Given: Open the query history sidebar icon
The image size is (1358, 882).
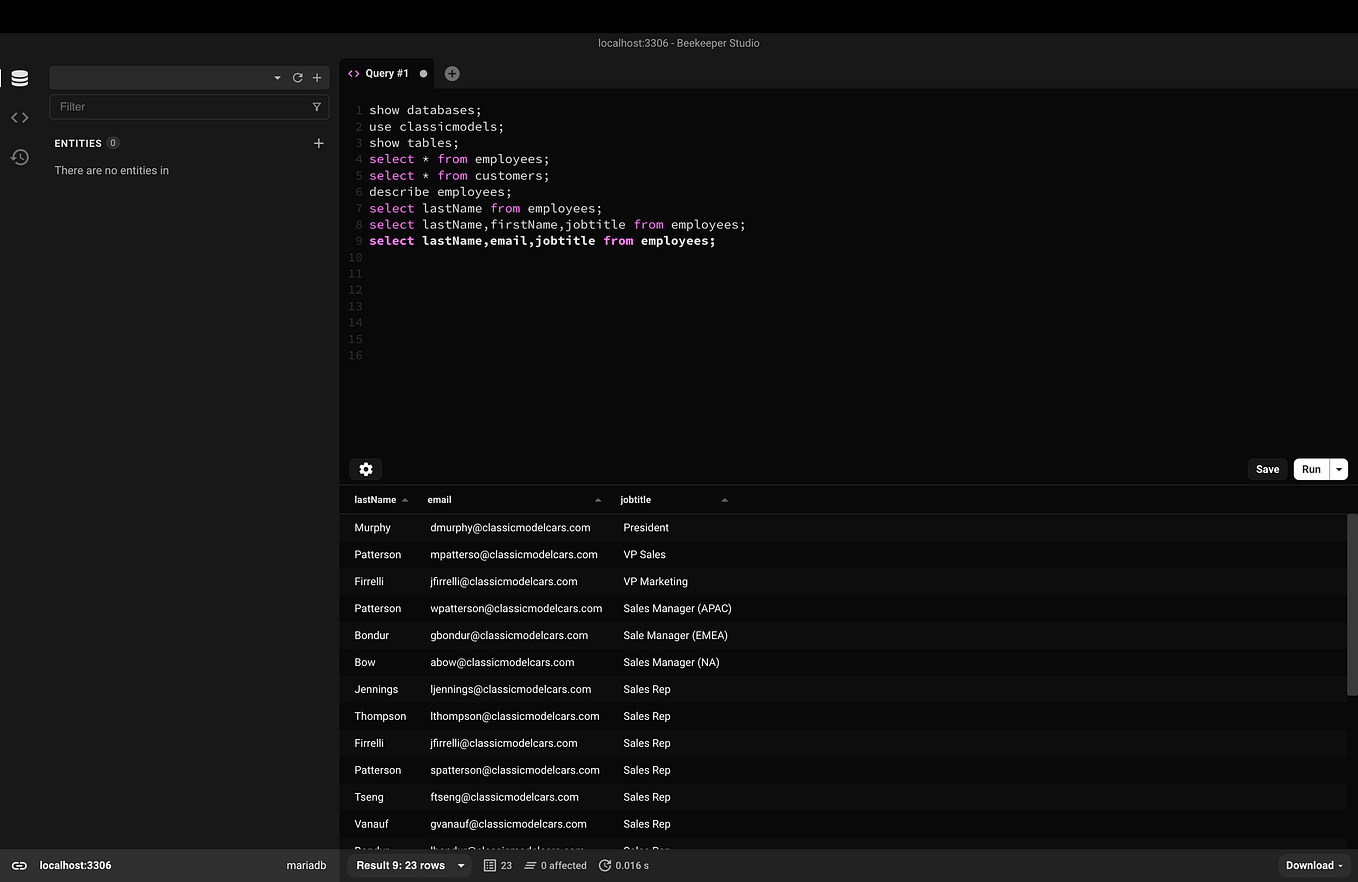Looking at the screenshot, I should click(19, 157).
